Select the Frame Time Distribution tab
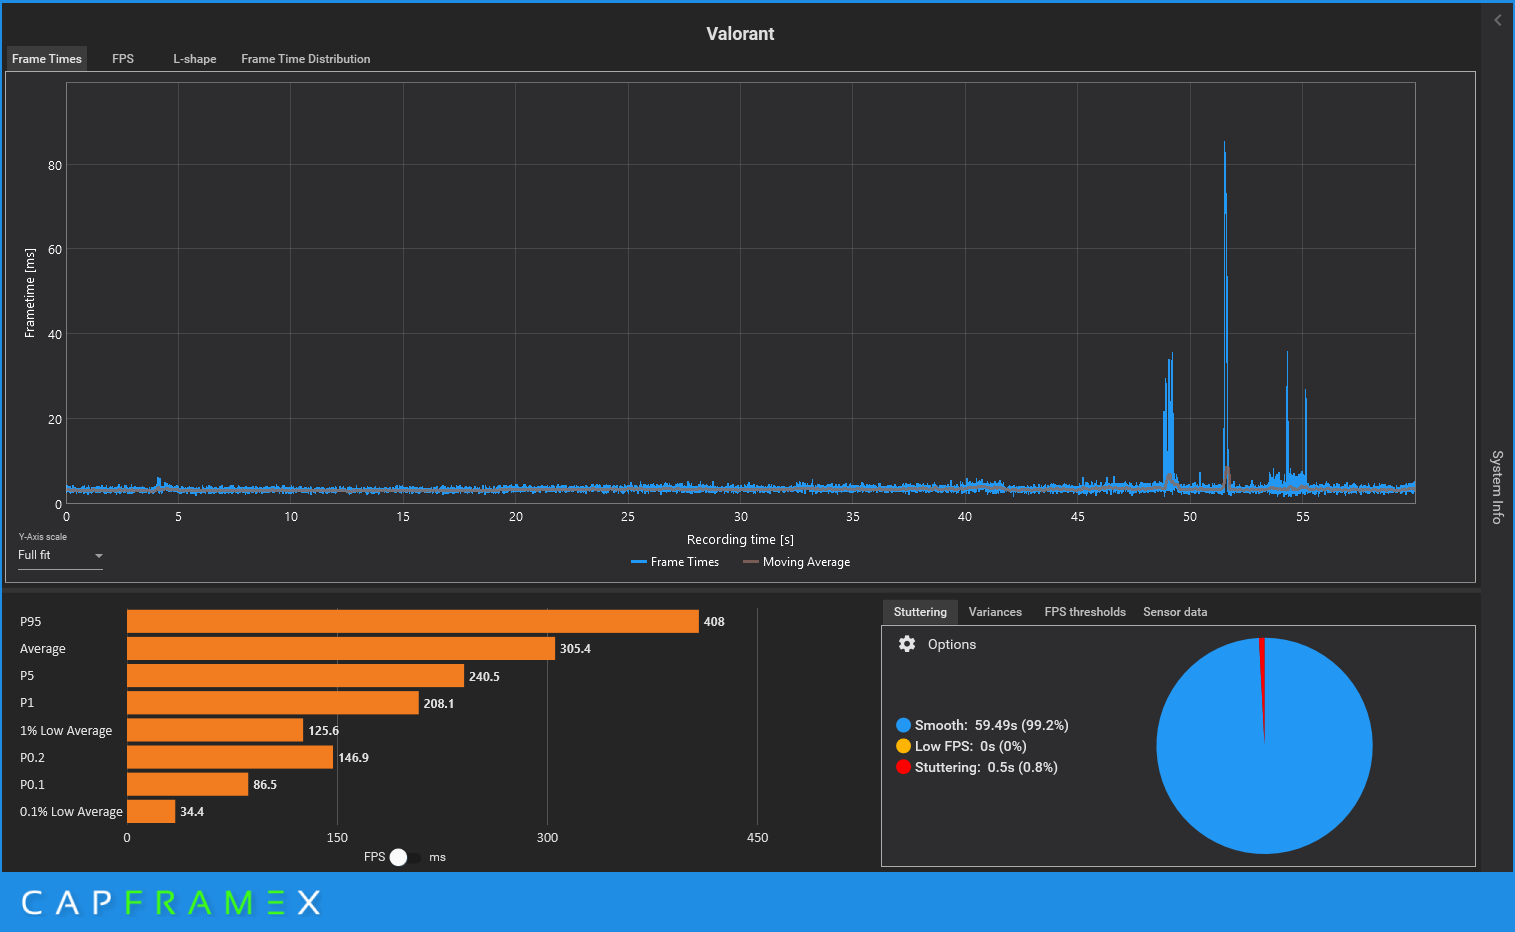 [x=305, y=59]
